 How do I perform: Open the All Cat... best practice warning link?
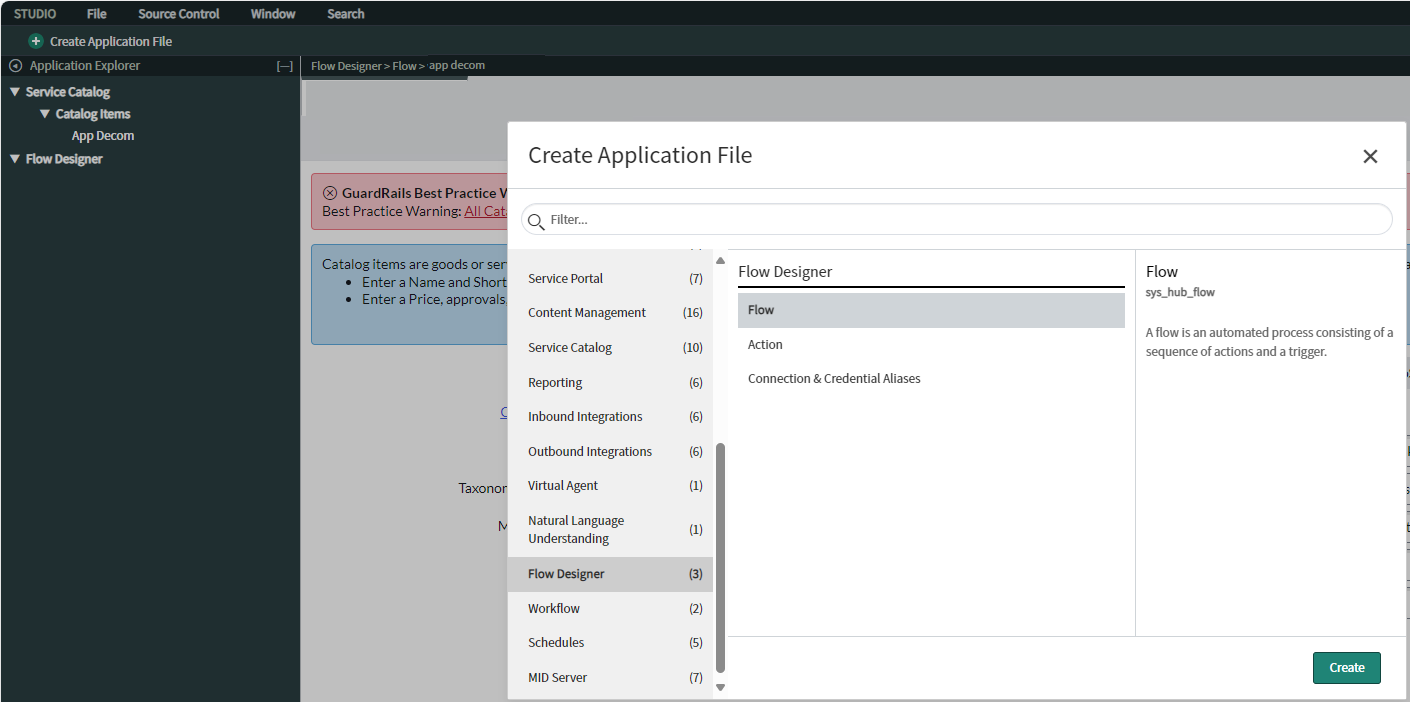486,211
